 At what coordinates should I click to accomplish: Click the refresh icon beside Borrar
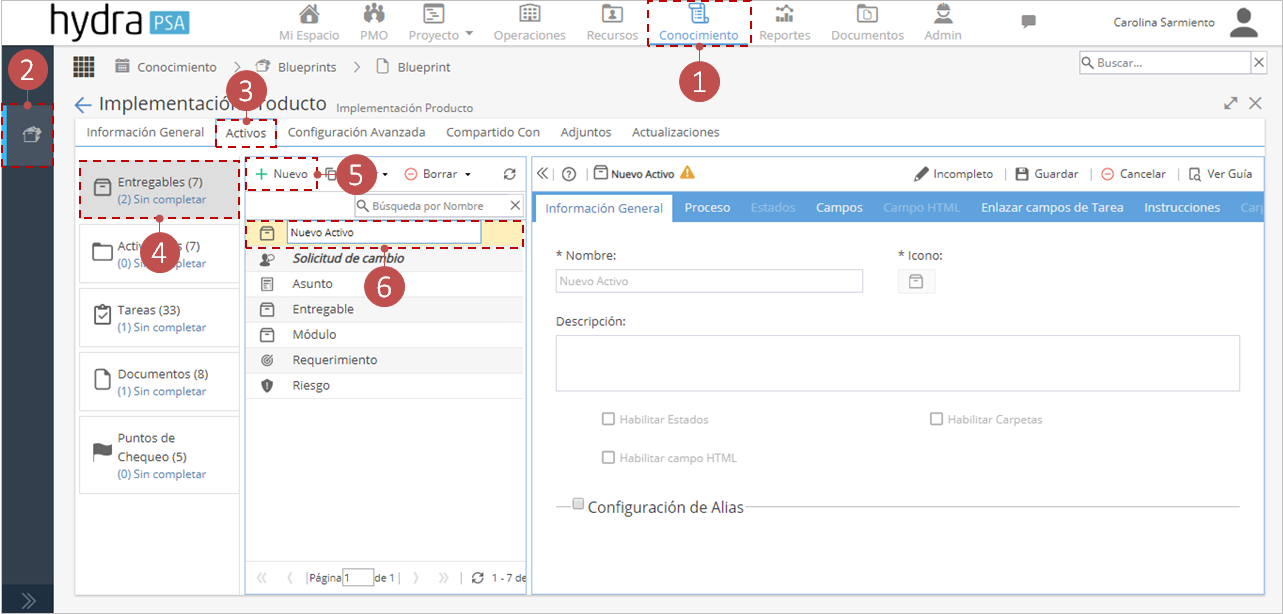509,174
